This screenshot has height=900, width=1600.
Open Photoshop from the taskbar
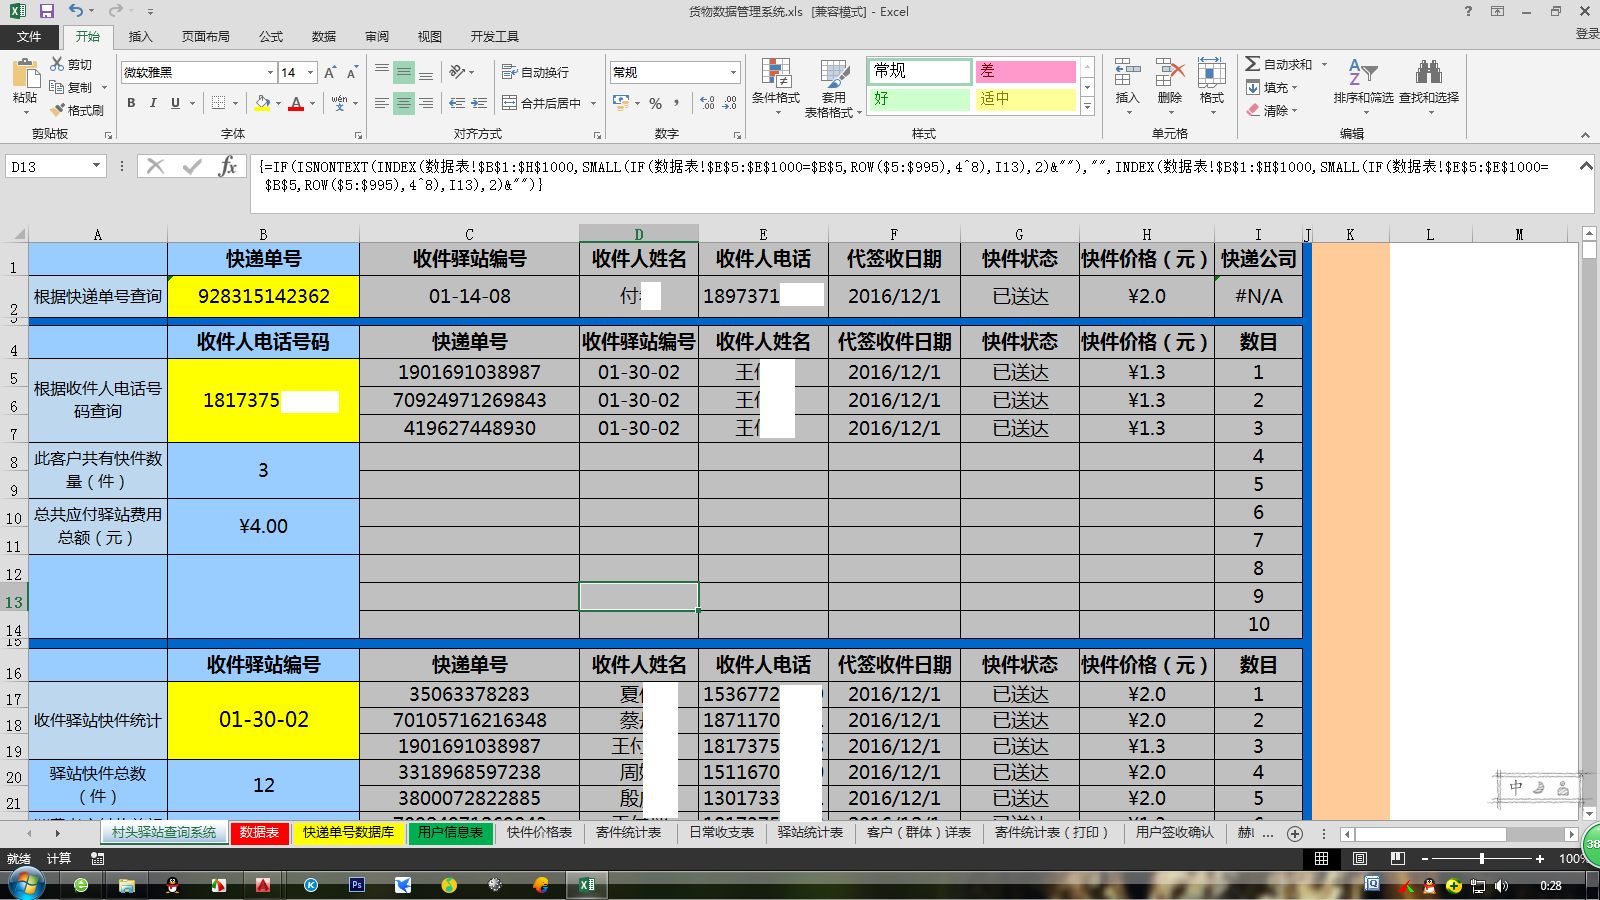pyautogui.click(x=357, y=884)
